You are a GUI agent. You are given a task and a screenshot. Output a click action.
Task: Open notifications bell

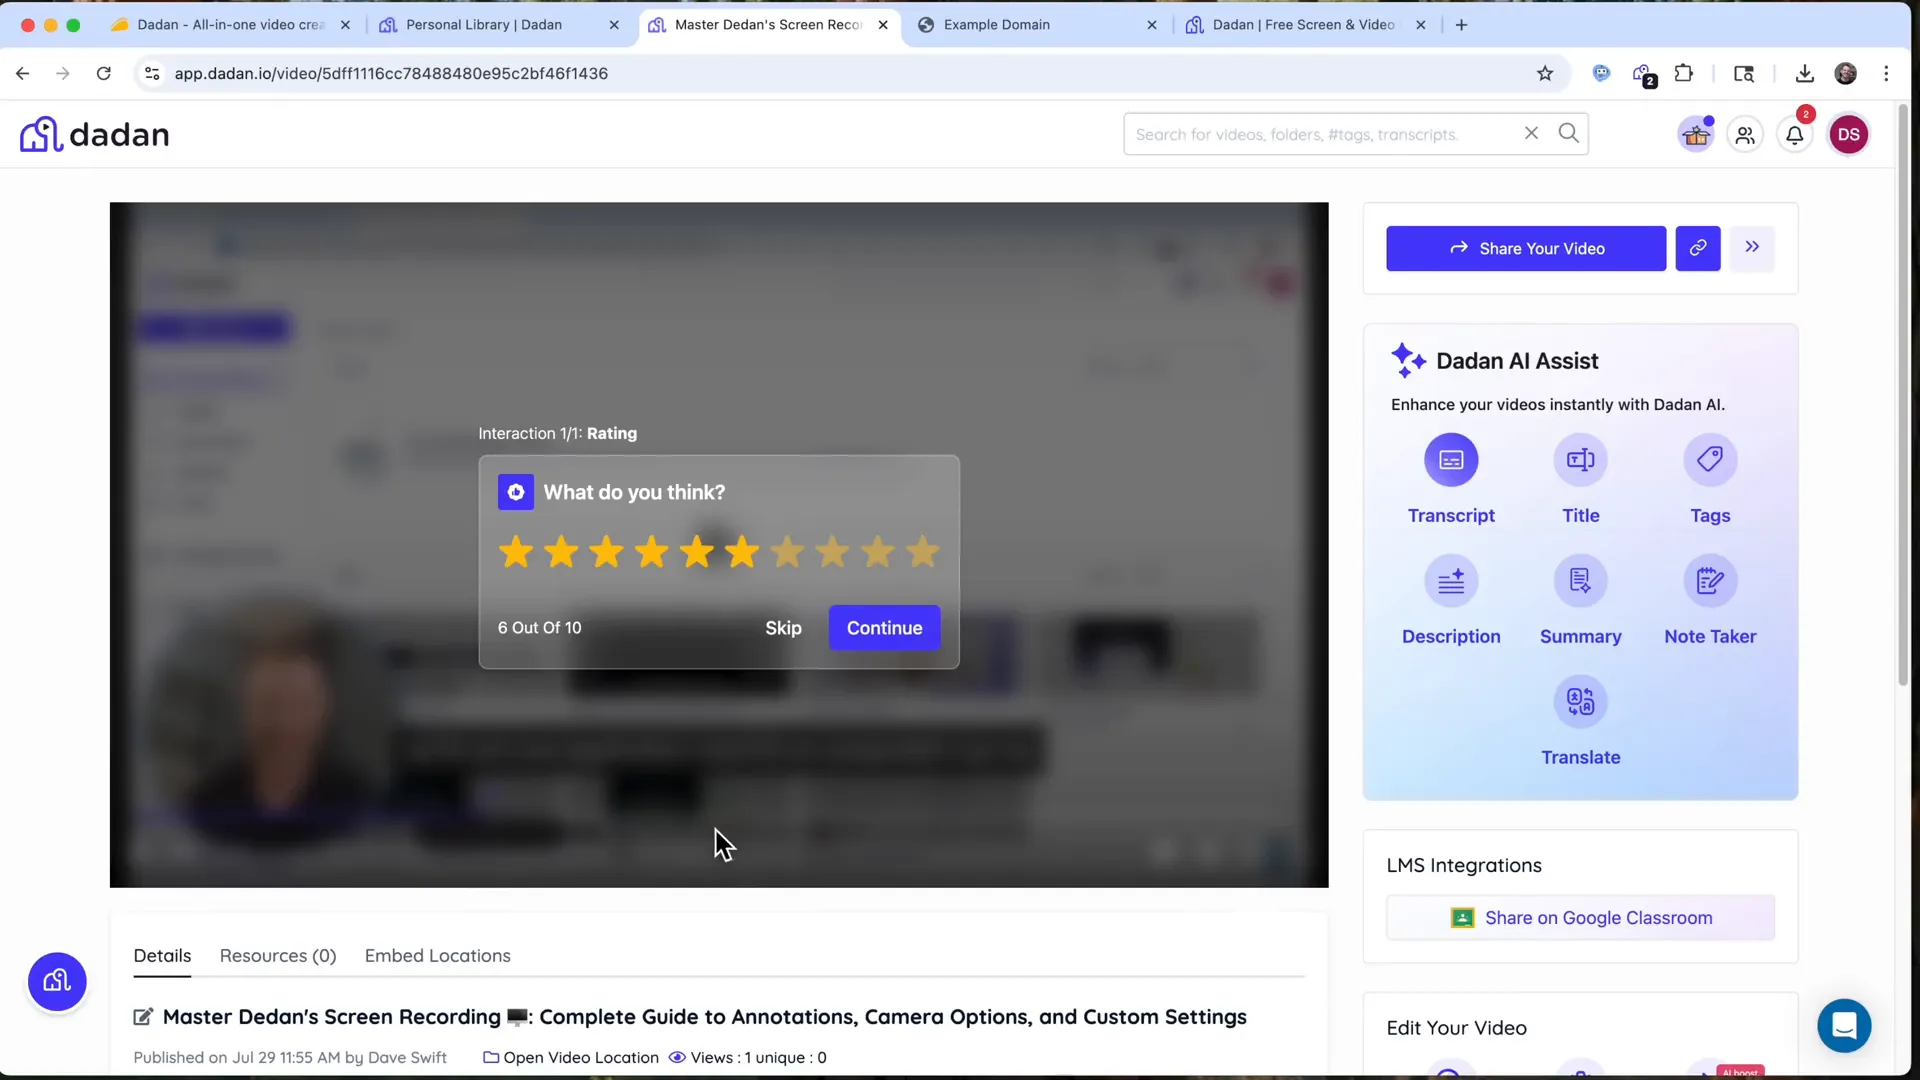pyautogui.click(x=1795, y=135)
